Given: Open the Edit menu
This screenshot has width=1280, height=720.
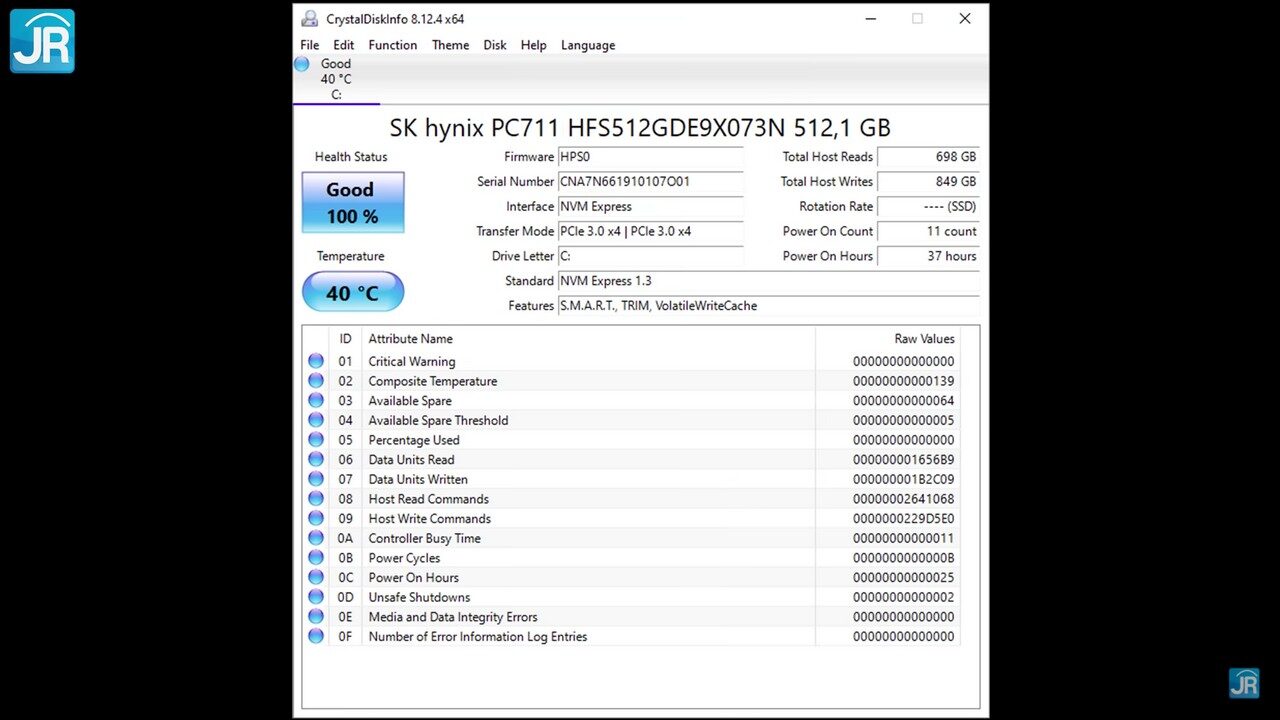Looking at the screenshot, I should [x=343, y=45].
